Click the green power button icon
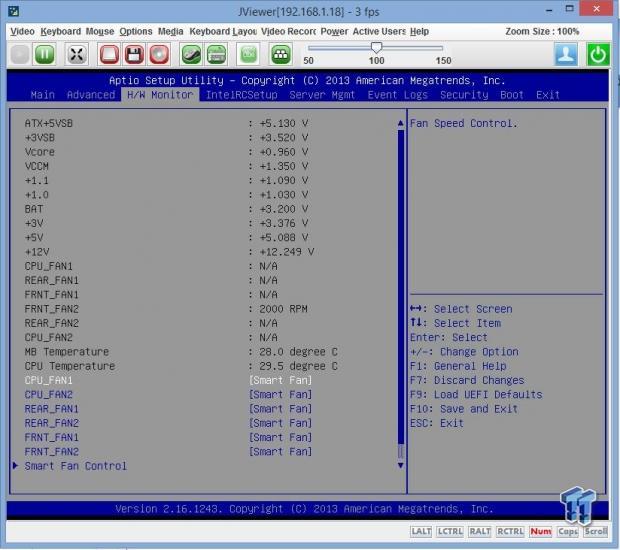 pos(597,54)
